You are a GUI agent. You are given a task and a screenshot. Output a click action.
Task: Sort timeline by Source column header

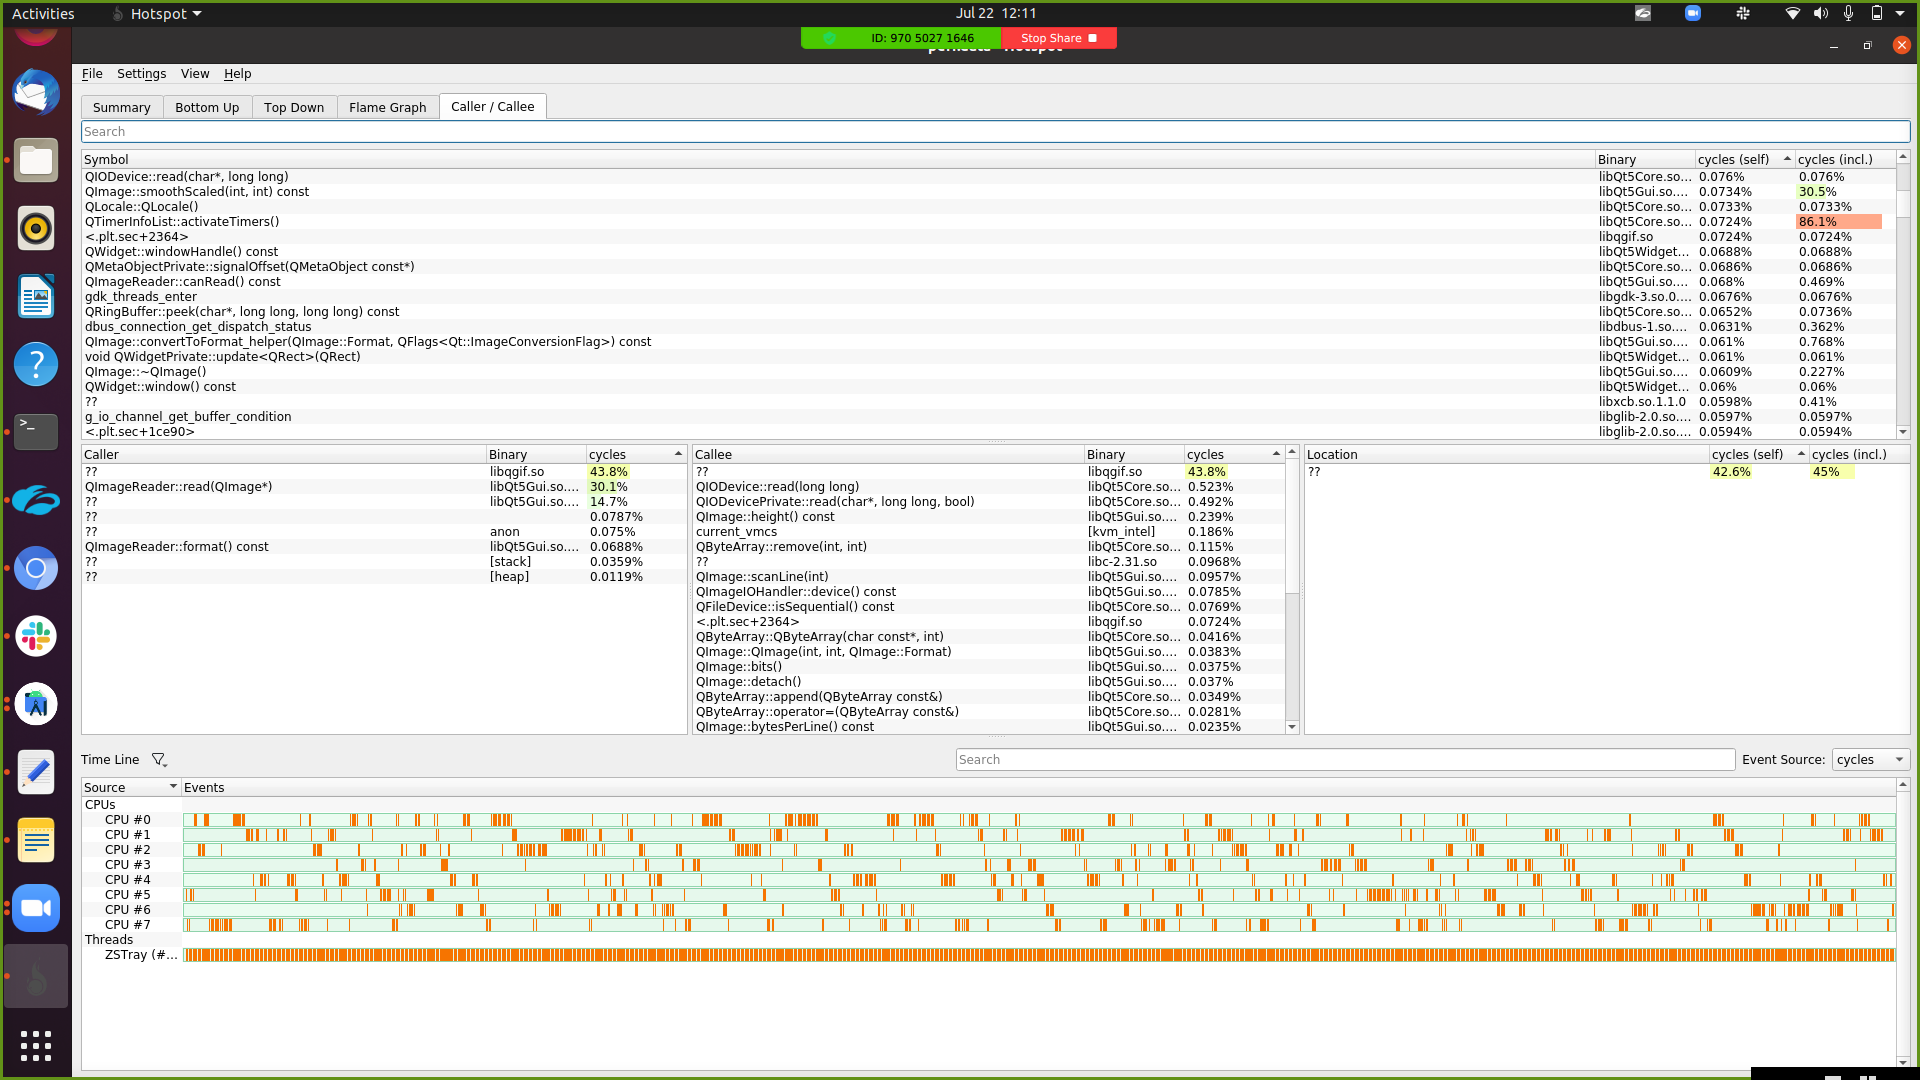(131, 788)
